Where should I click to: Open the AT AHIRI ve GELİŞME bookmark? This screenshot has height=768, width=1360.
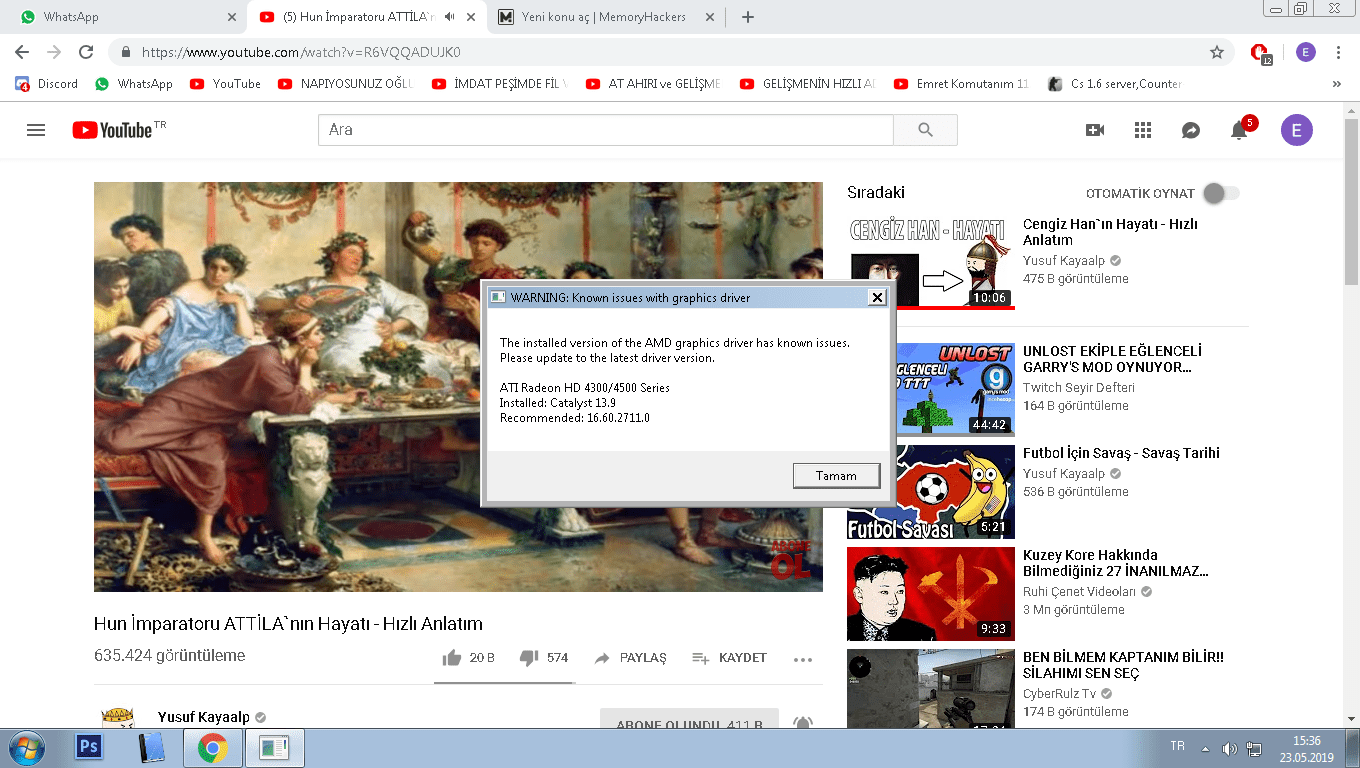pyautogui.click(x=653, y=84)
